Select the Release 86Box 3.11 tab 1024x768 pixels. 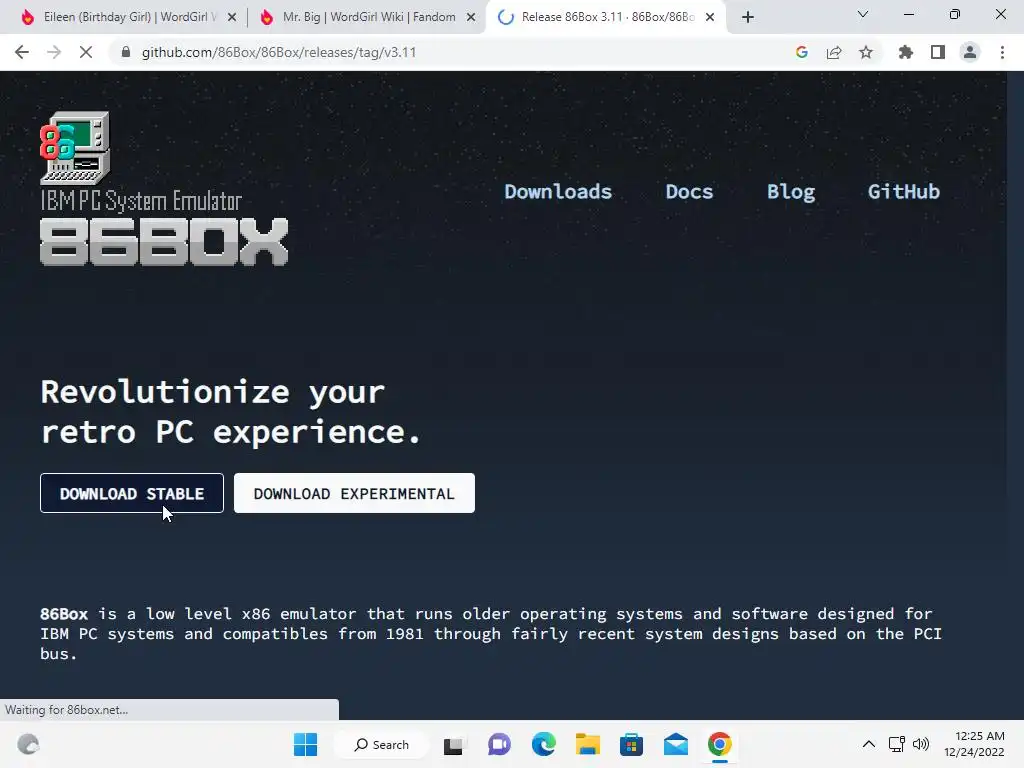click(607, 17)
